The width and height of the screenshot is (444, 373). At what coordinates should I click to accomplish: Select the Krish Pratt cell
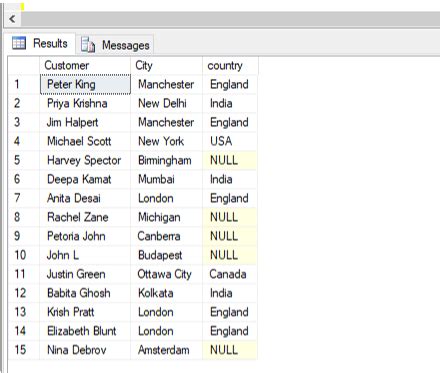click(85, 312)
